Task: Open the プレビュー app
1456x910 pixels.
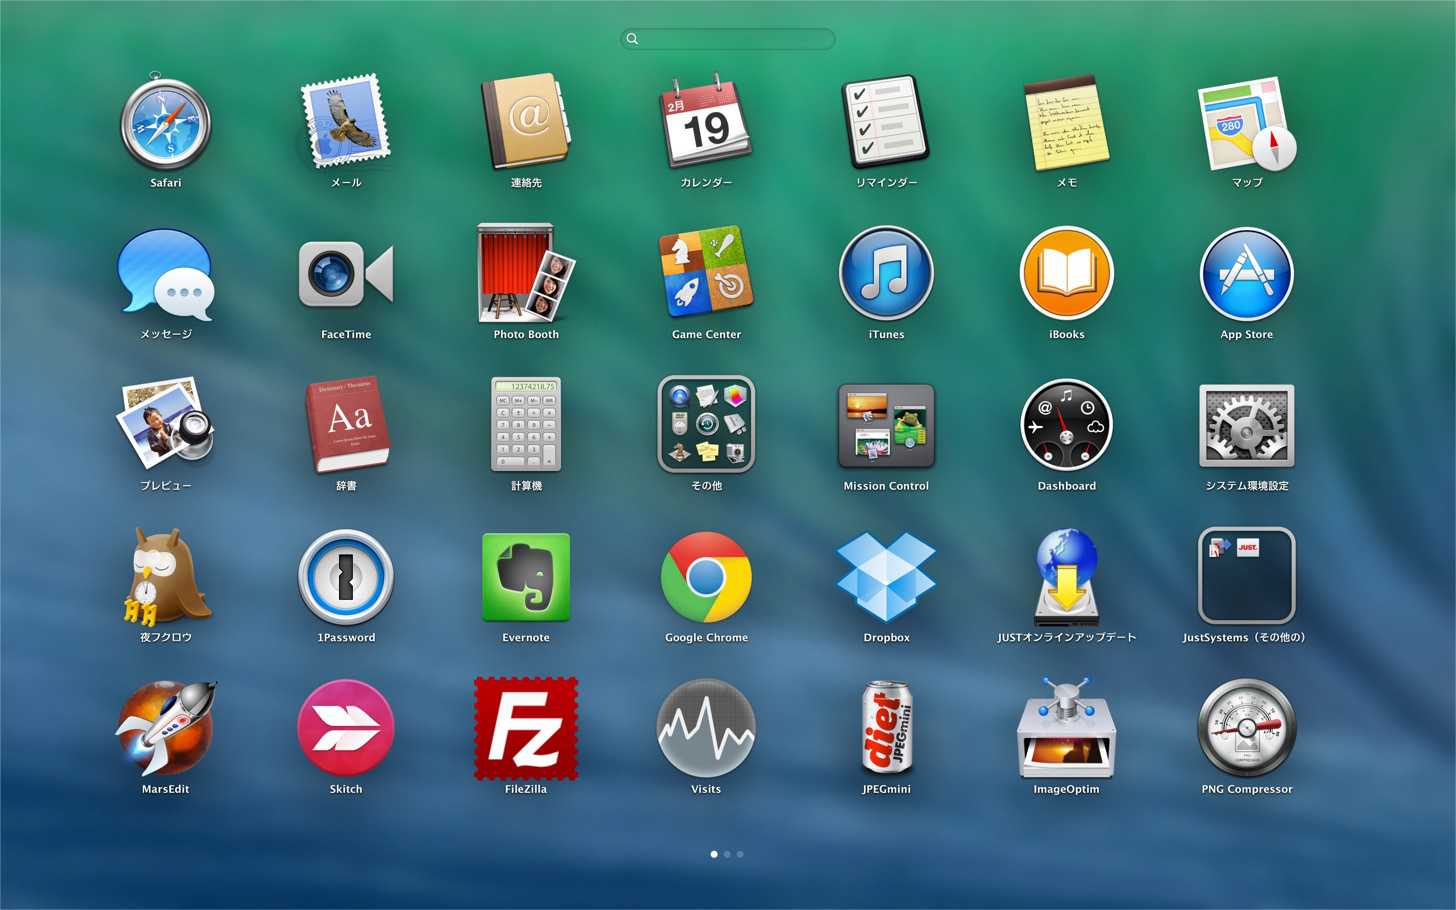Action: click(x=166, y=424)
